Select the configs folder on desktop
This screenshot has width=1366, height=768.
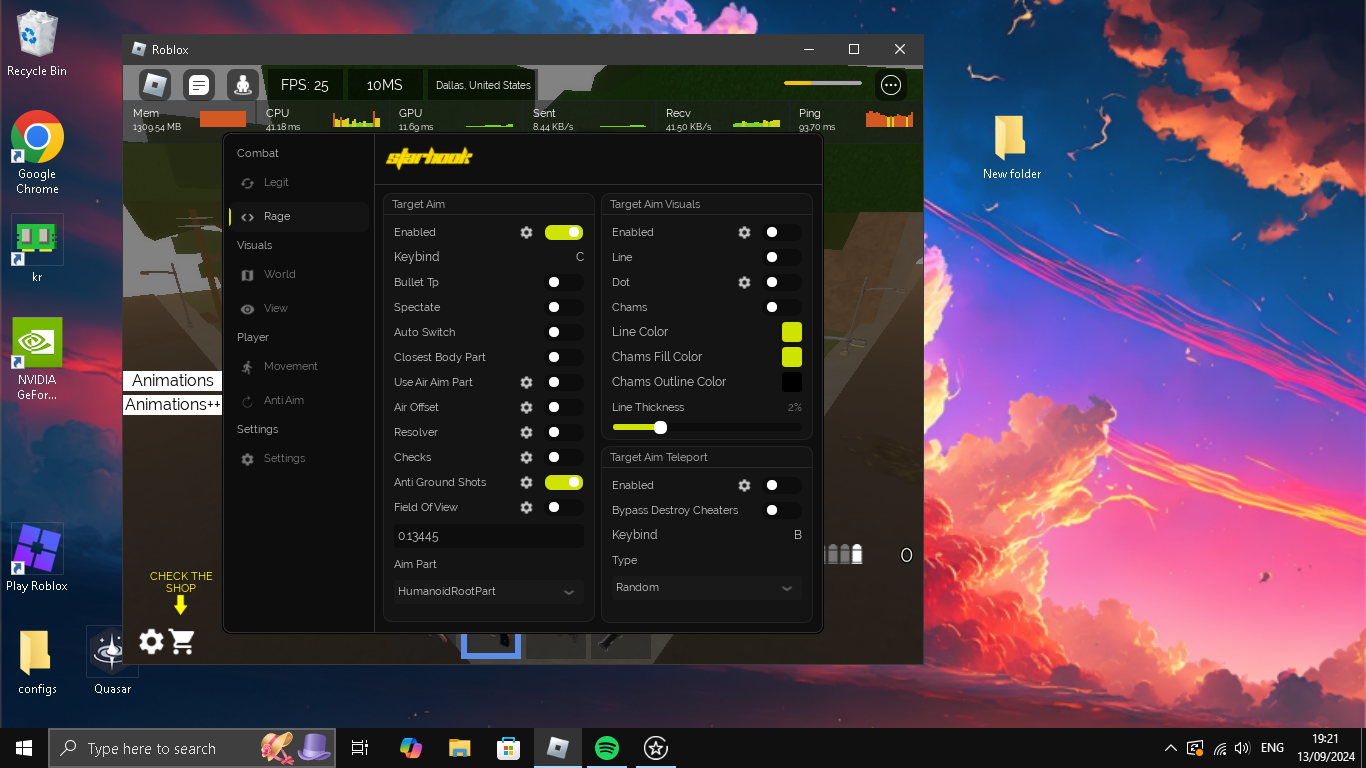(37, 661)
